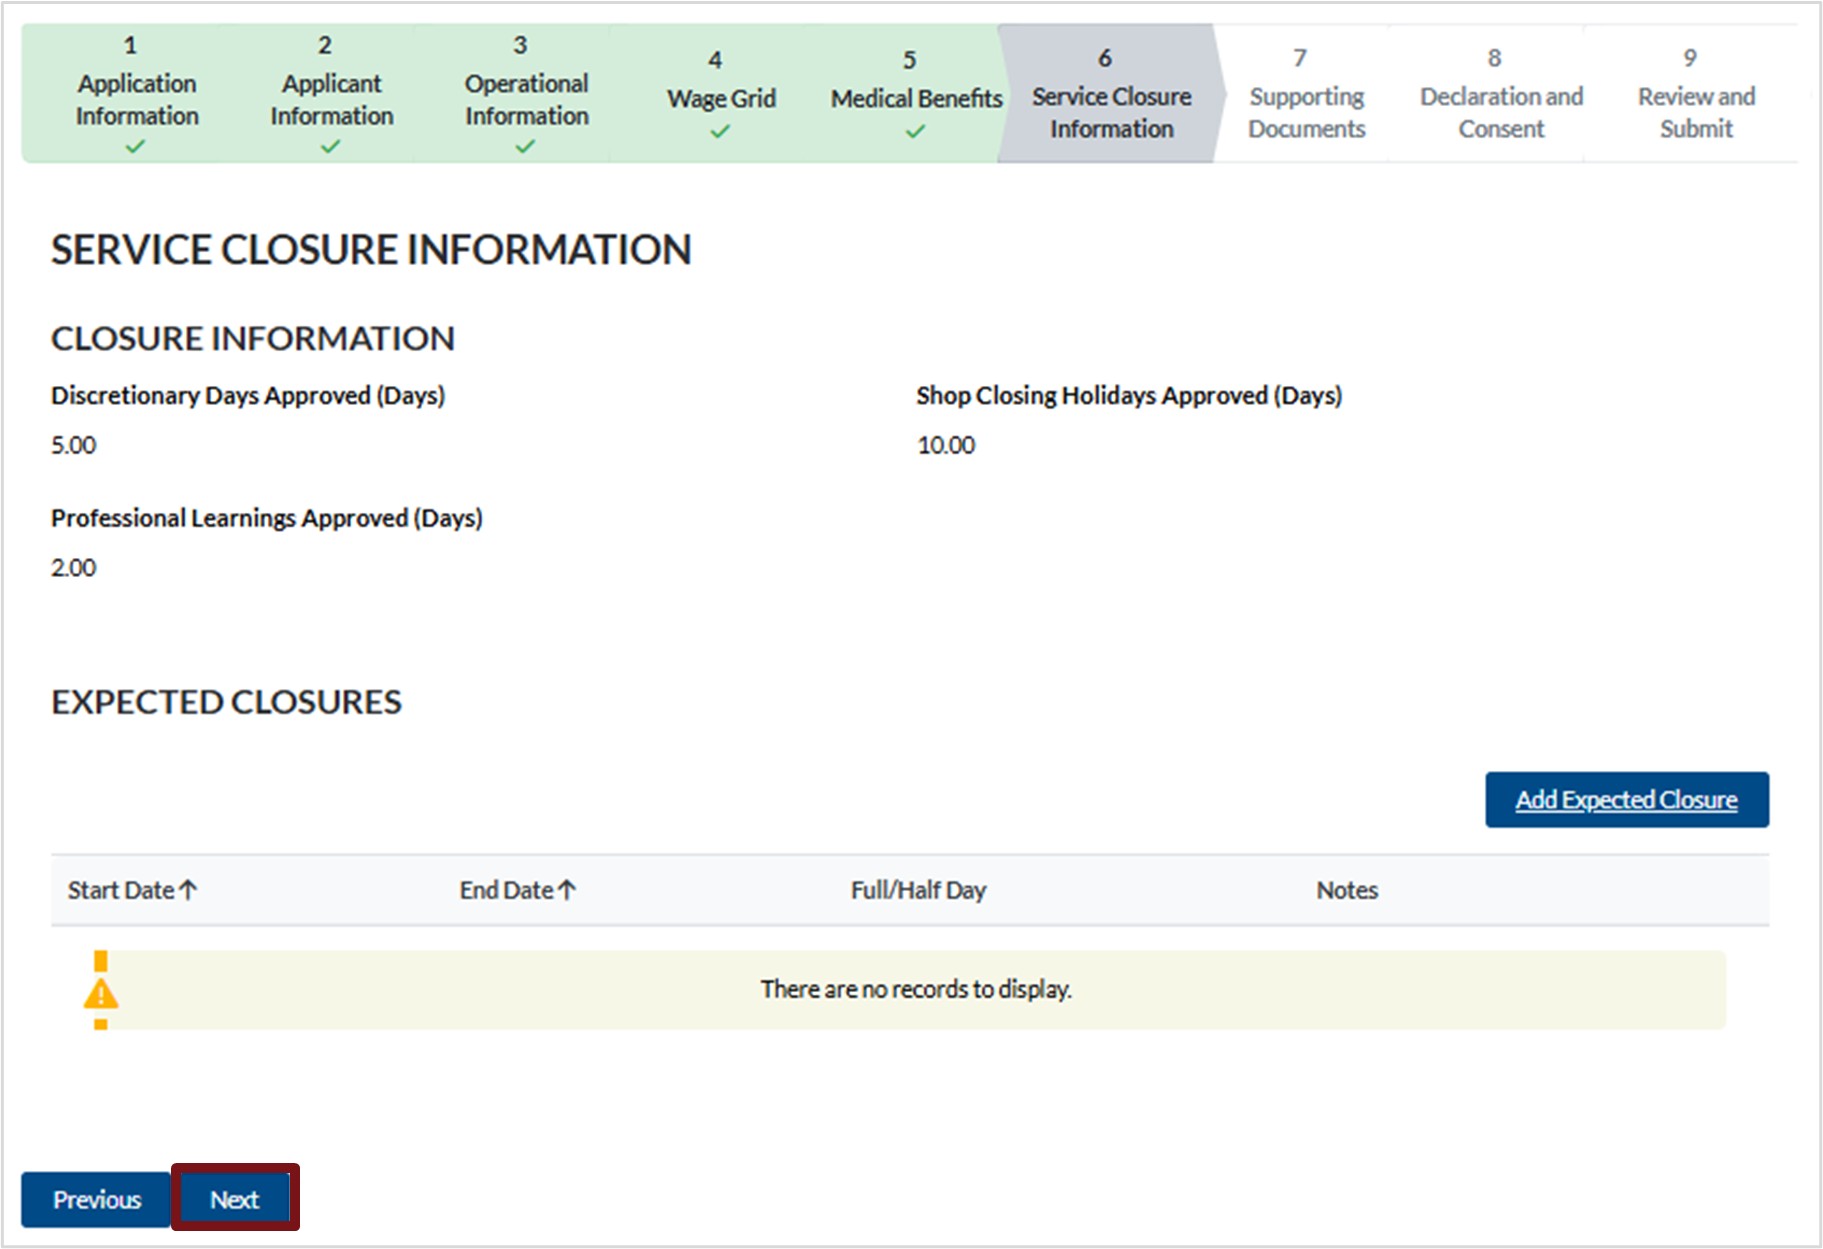Viewport: 1823px width, 1249px height.
Task: Click the End Date sort arrow icon
Action: [567, 889]
